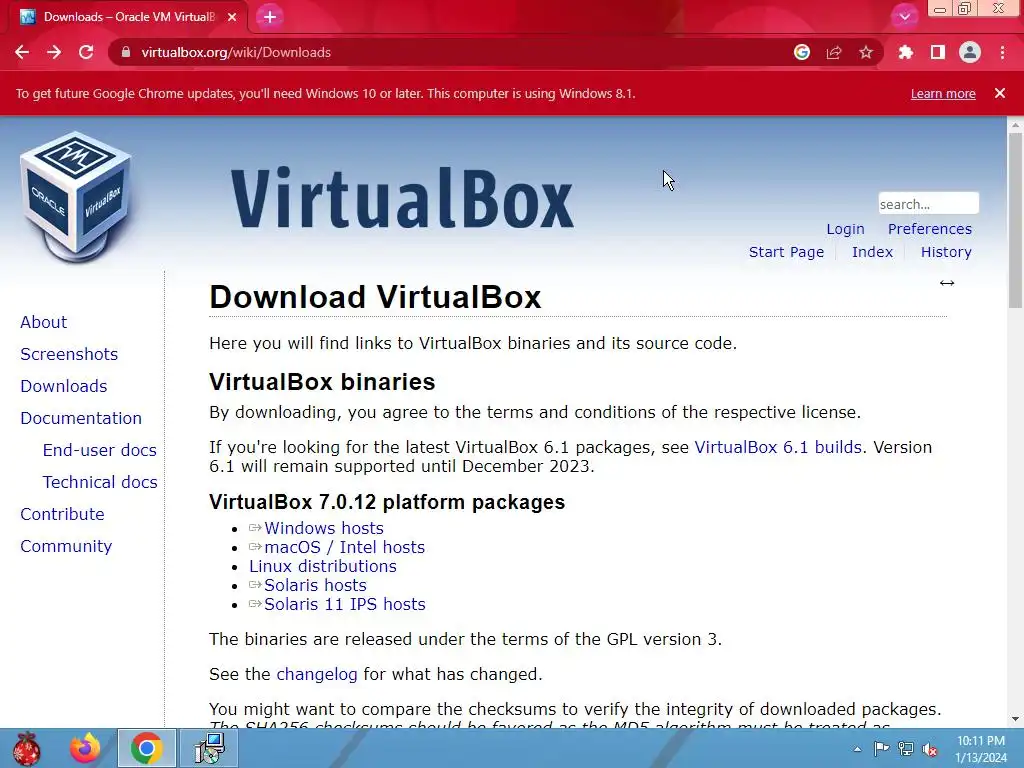Click the Christmas ornament Start button
Image resolution: width=1024 pixels, height=768 pixels.
click(26, 748)
